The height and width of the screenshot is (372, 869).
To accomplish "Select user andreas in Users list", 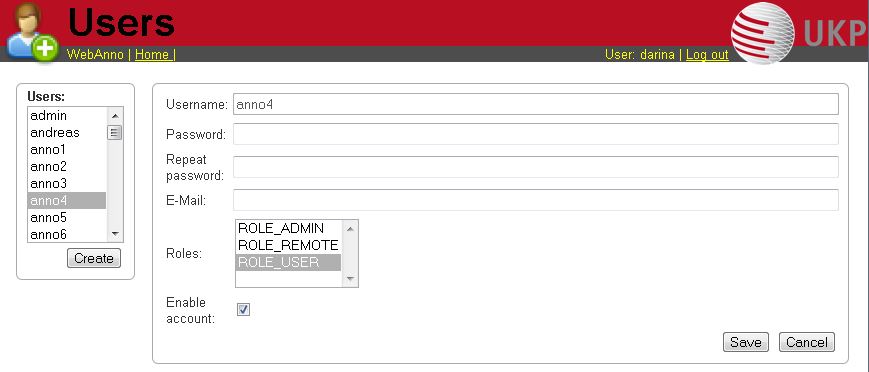I will click(x=67, y=133).
